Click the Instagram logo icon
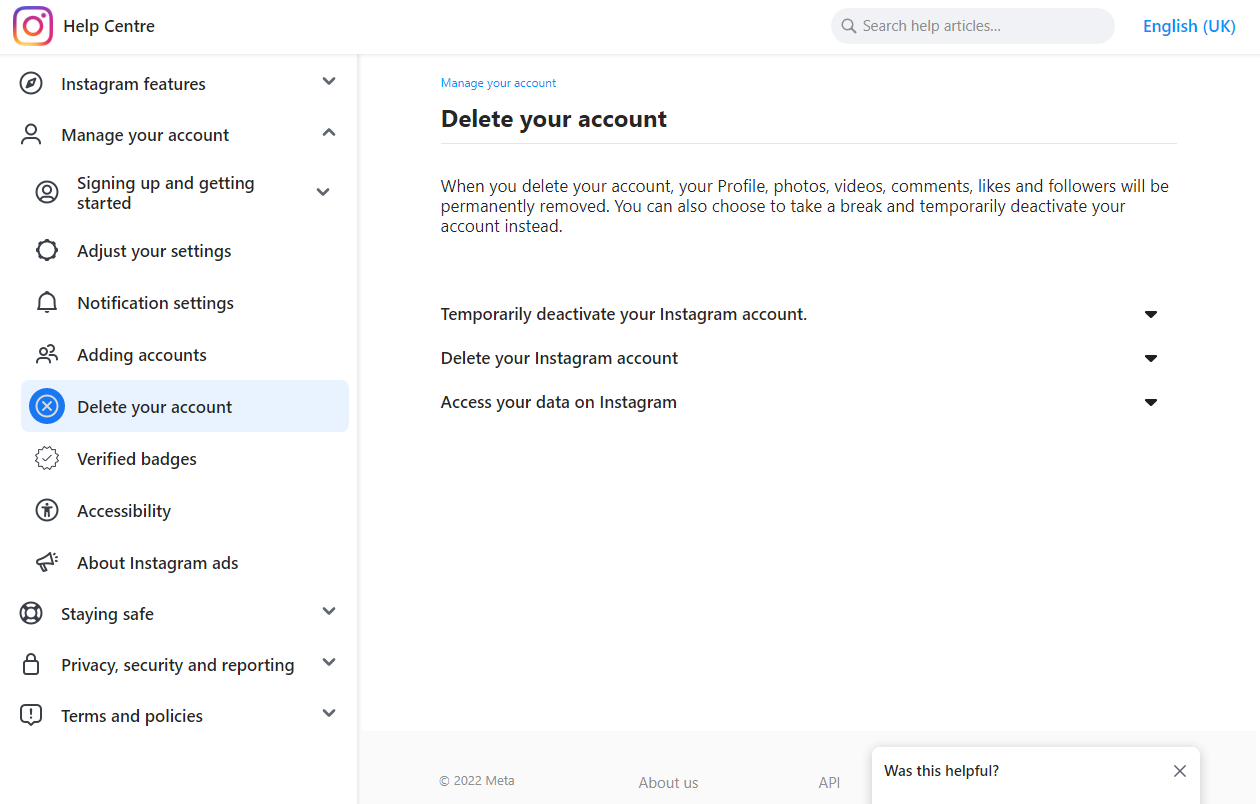 [x=33, y=26]
